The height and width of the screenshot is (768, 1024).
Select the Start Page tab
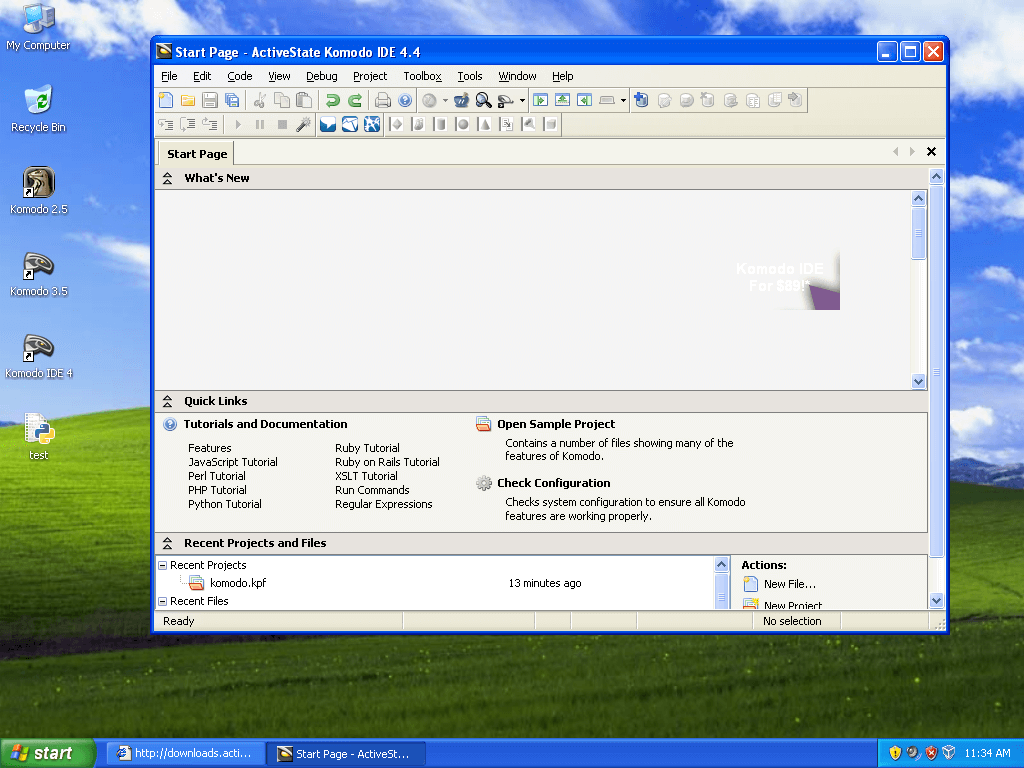tap(197, 154)
